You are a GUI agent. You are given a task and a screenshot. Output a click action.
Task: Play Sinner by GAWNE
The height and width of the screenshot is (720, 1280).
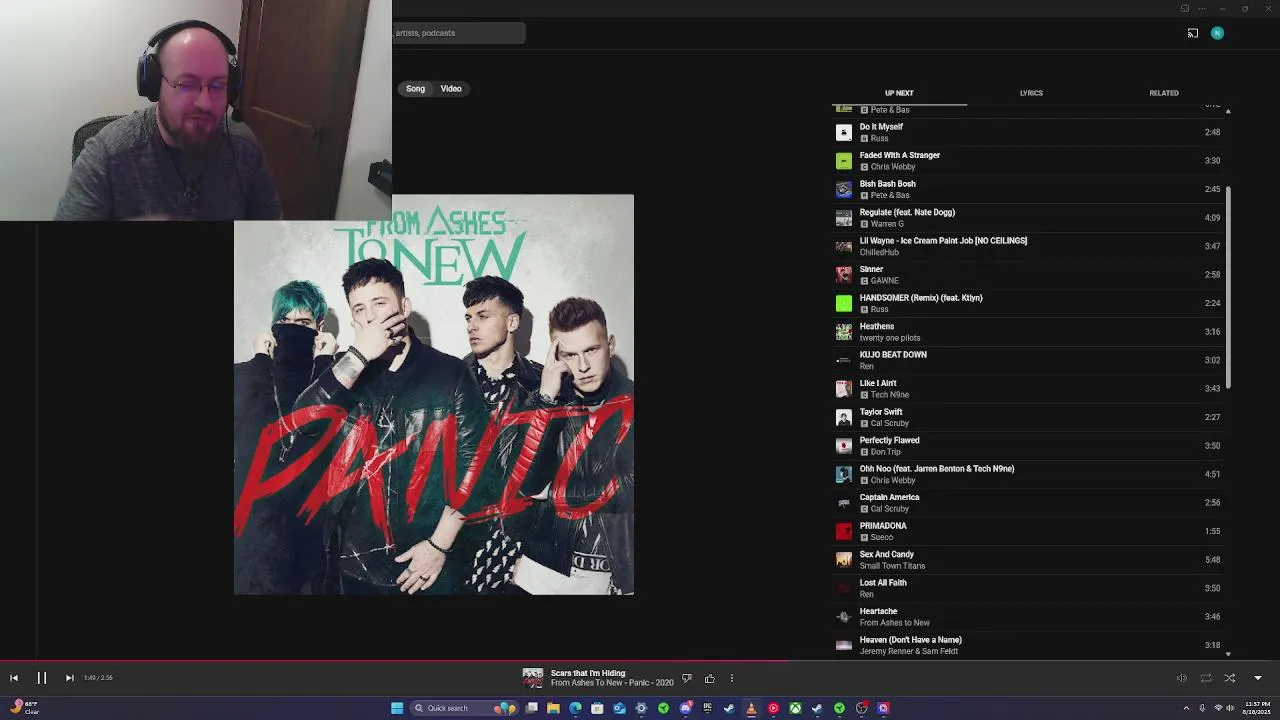pos(1028,275)
